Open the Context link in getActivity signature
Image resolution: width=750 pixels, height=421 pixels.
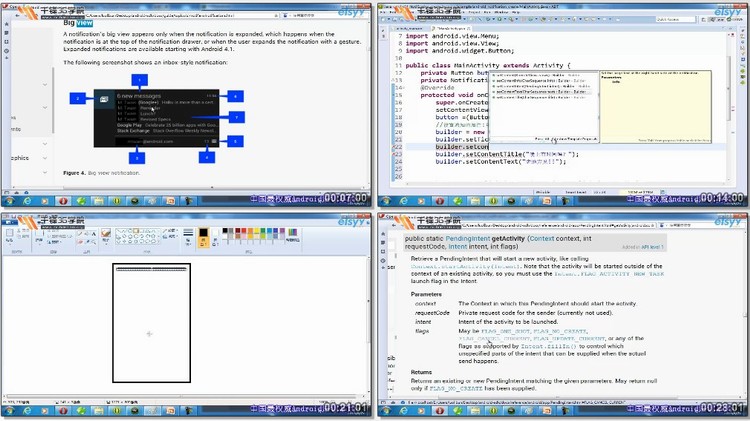click(x=541, y=238)
